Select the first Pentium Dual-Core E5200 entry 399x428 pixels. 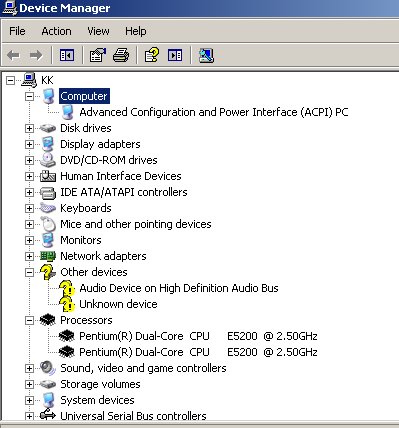tap(198, 336)
